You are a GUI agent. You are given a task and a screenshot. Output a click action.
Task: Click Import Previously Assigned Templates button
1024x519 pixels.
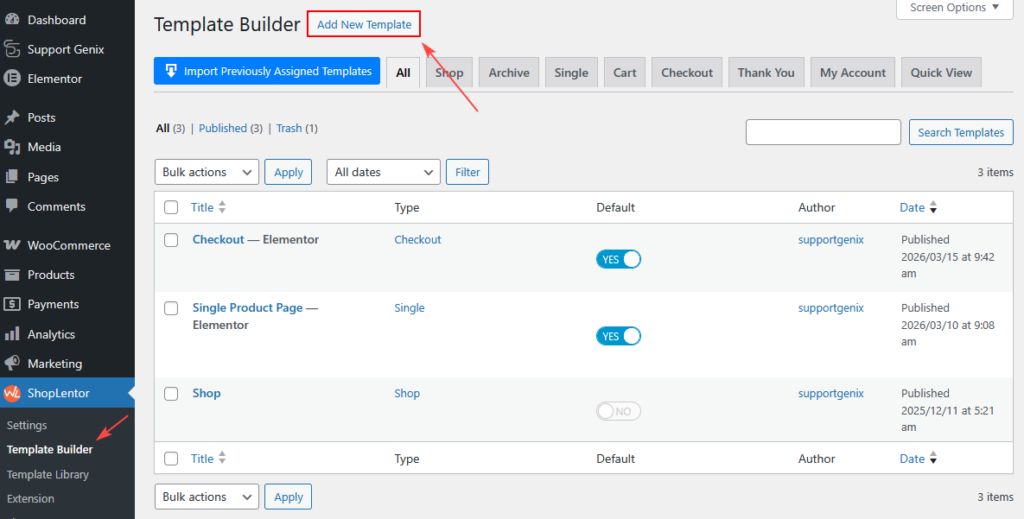267,71
